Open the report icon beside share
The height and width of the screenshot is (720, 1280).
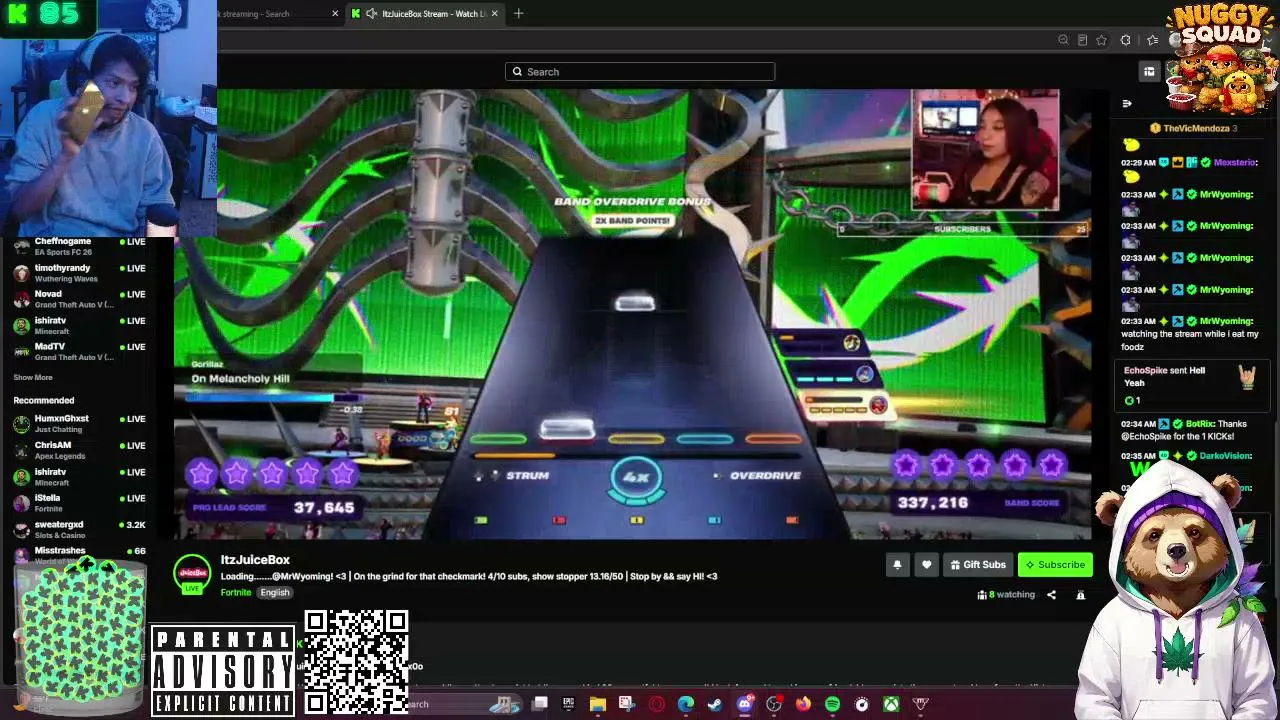pyautogui.click(x=1080, y=595)
